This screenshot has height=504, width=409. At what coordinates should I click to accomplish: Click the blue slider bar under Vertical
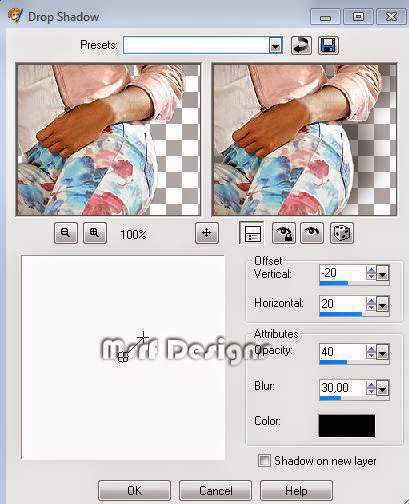334,283
